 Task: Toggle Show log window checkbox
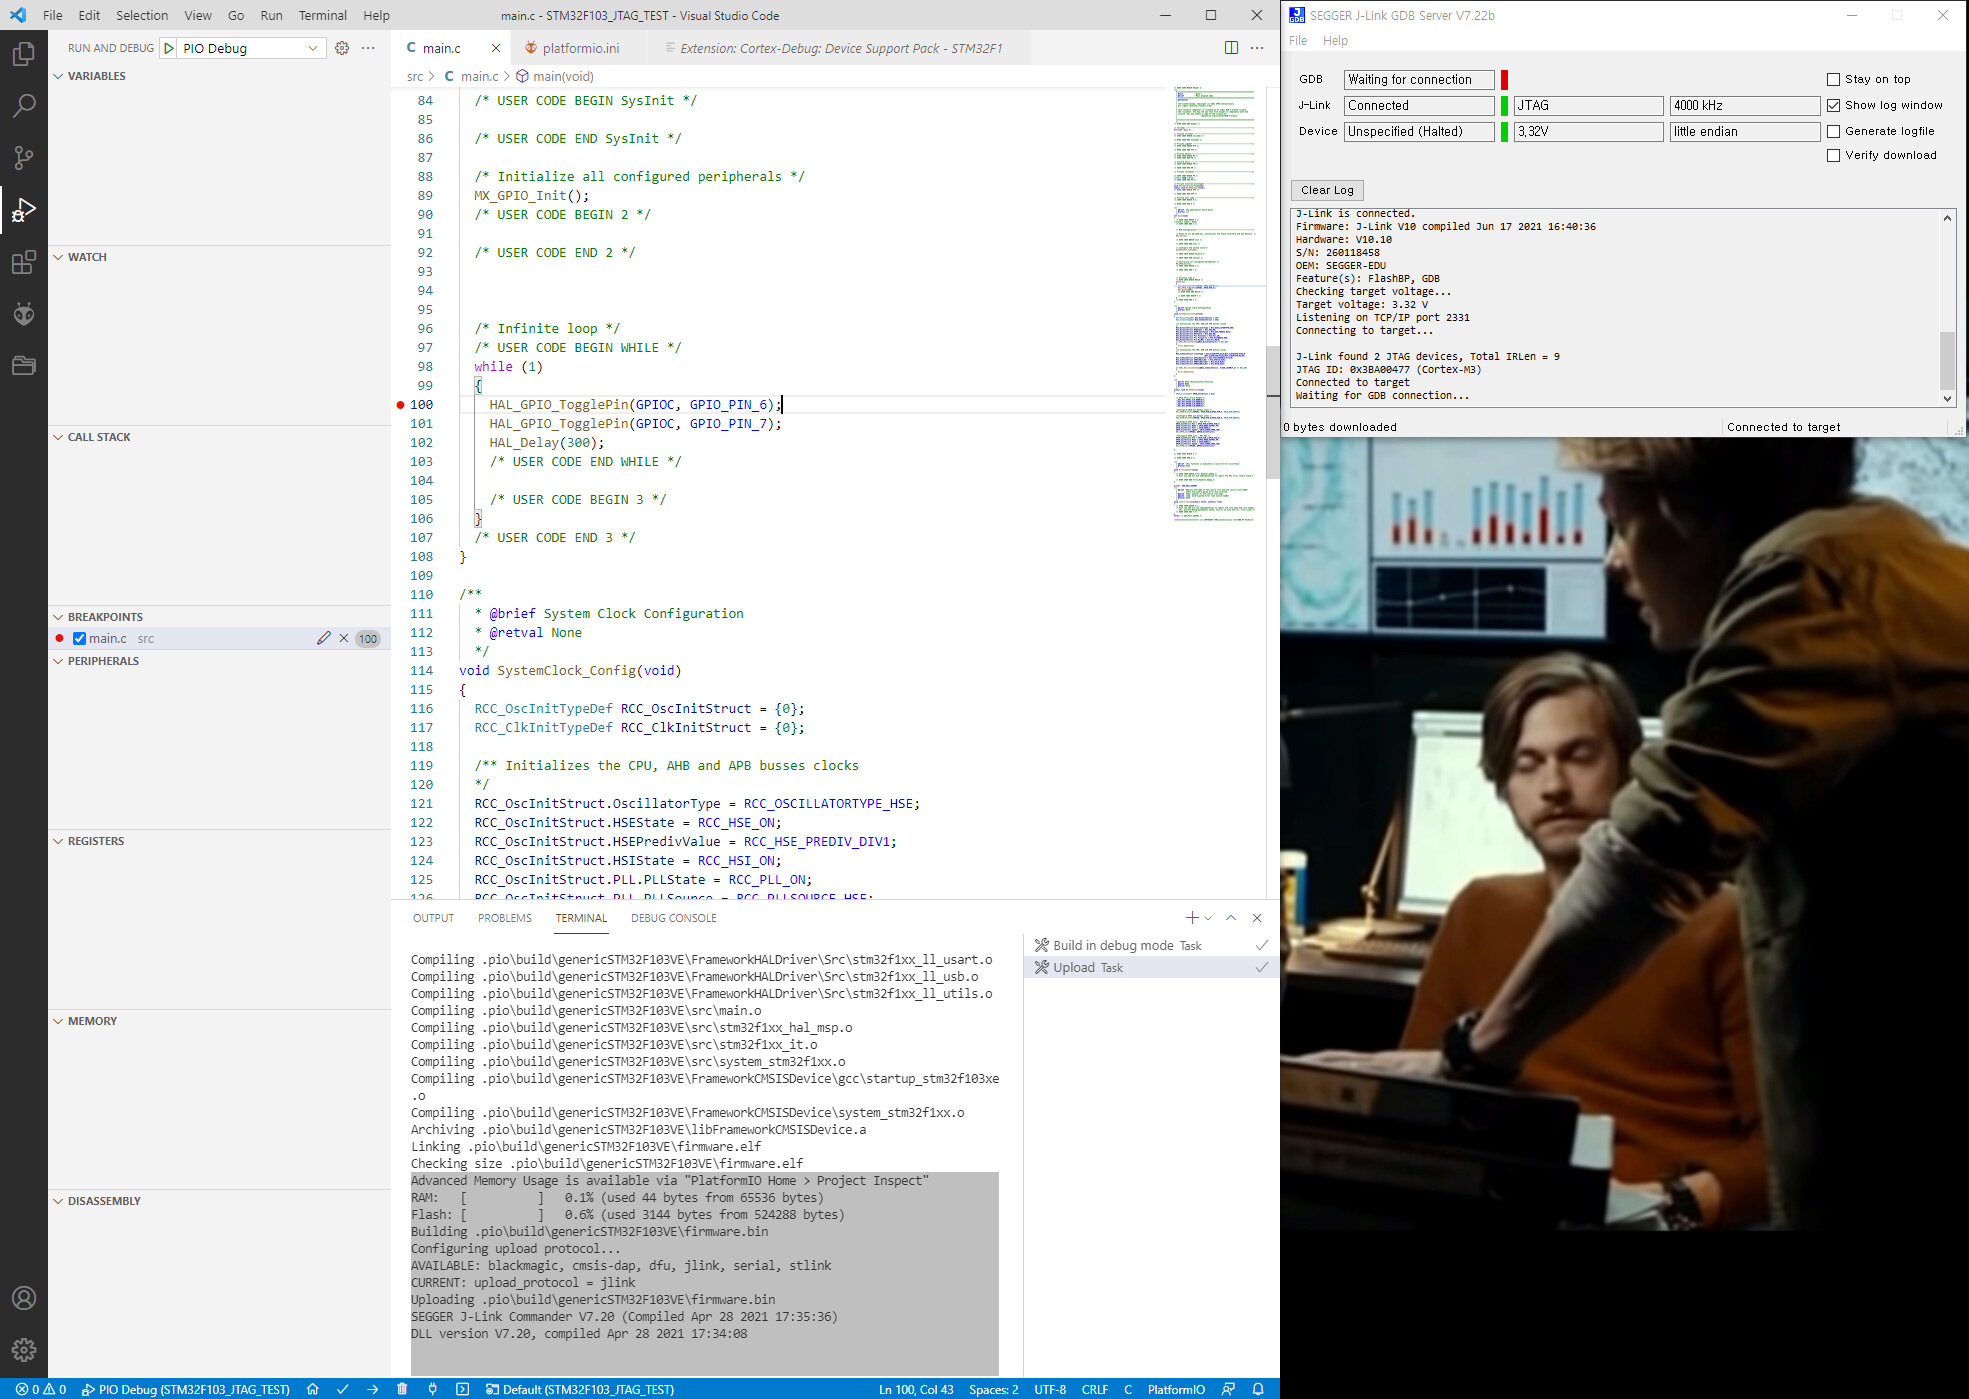1833,104
